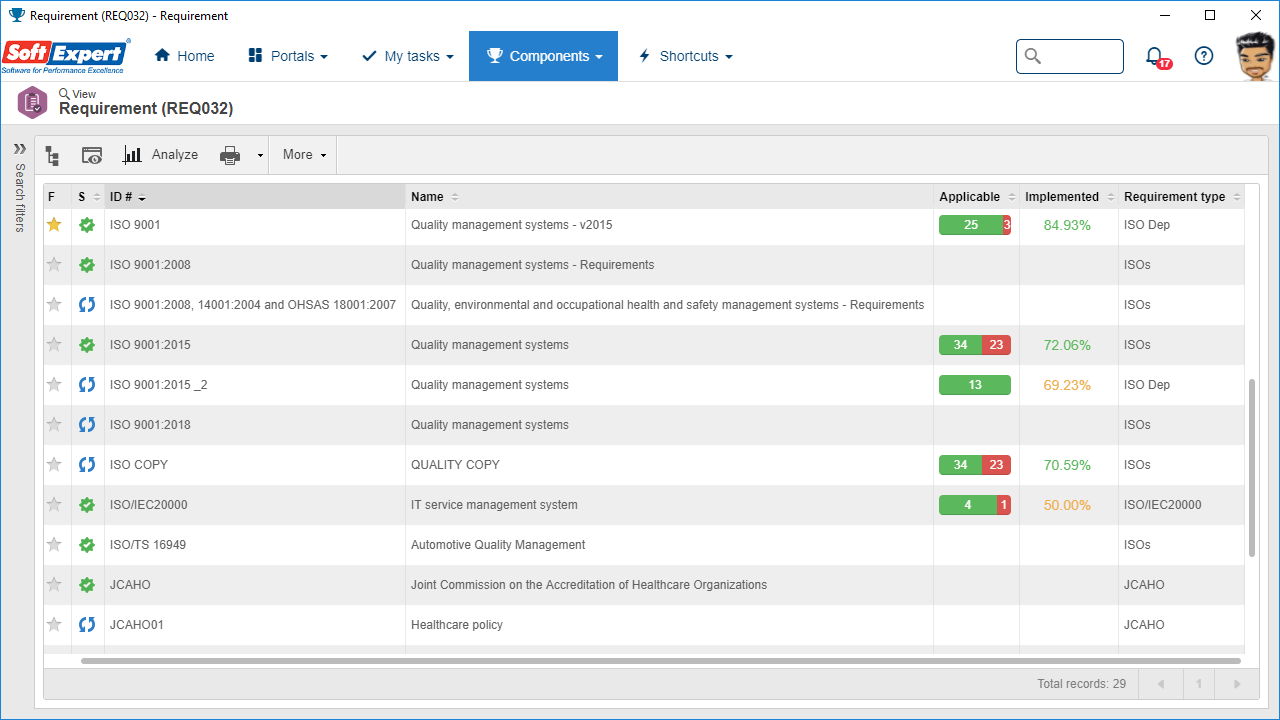
Task: Open the view data eye-window icon
Action: tap(92, 155)
